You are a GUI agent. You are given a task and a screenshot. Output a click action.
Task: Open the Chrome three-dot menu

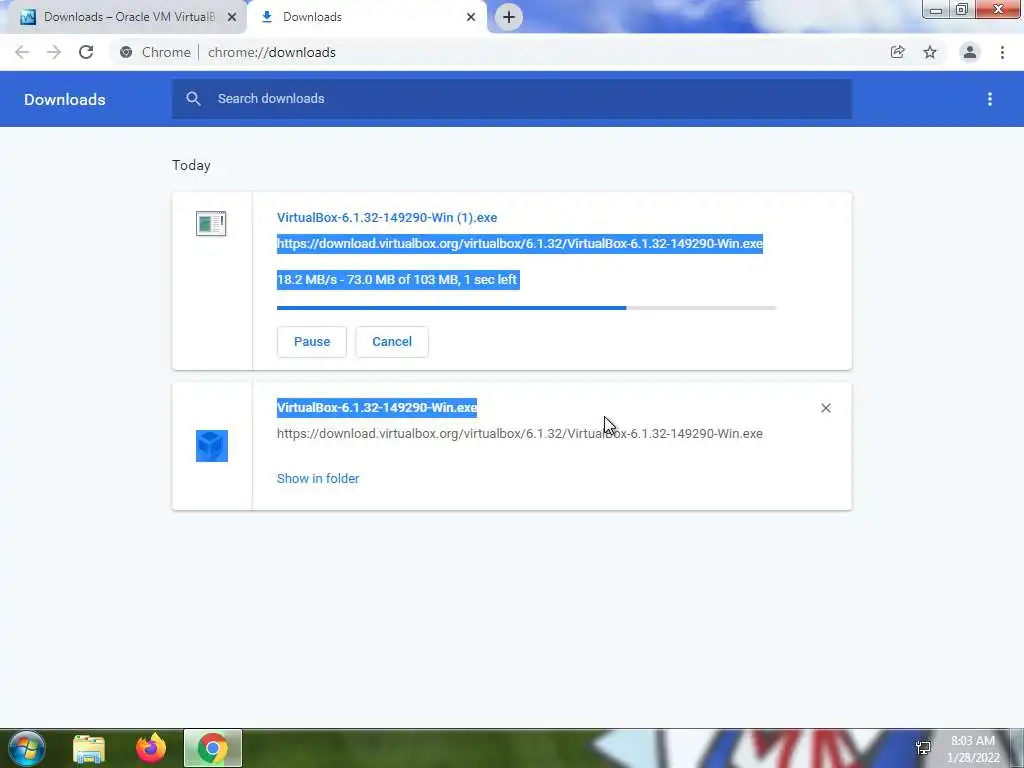coord(1002,52)
